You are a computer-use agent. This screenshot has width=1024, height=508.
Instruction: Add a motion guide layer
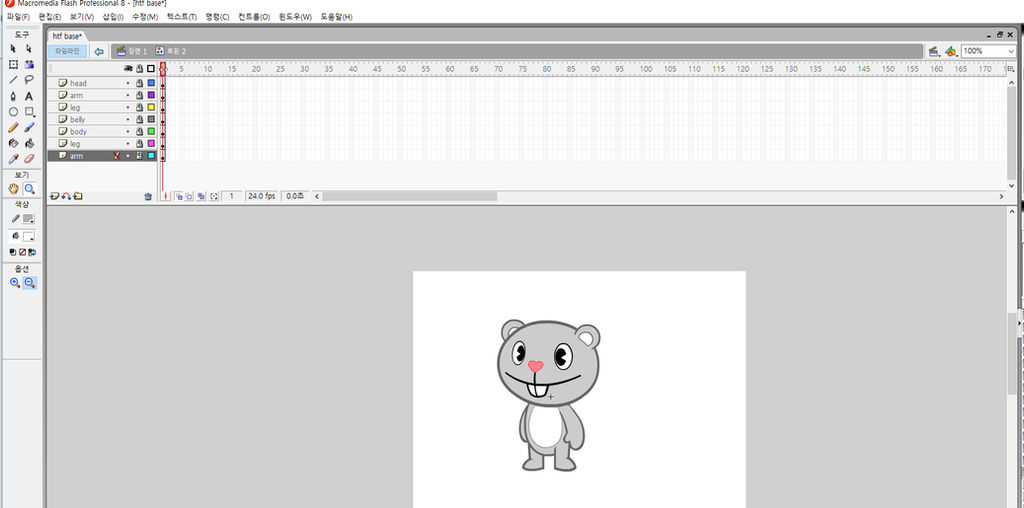point(66,196)
